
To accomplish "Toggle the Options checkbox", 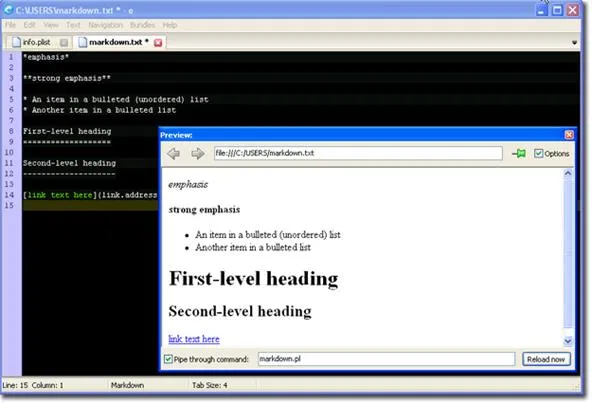I will click(538, 153).
